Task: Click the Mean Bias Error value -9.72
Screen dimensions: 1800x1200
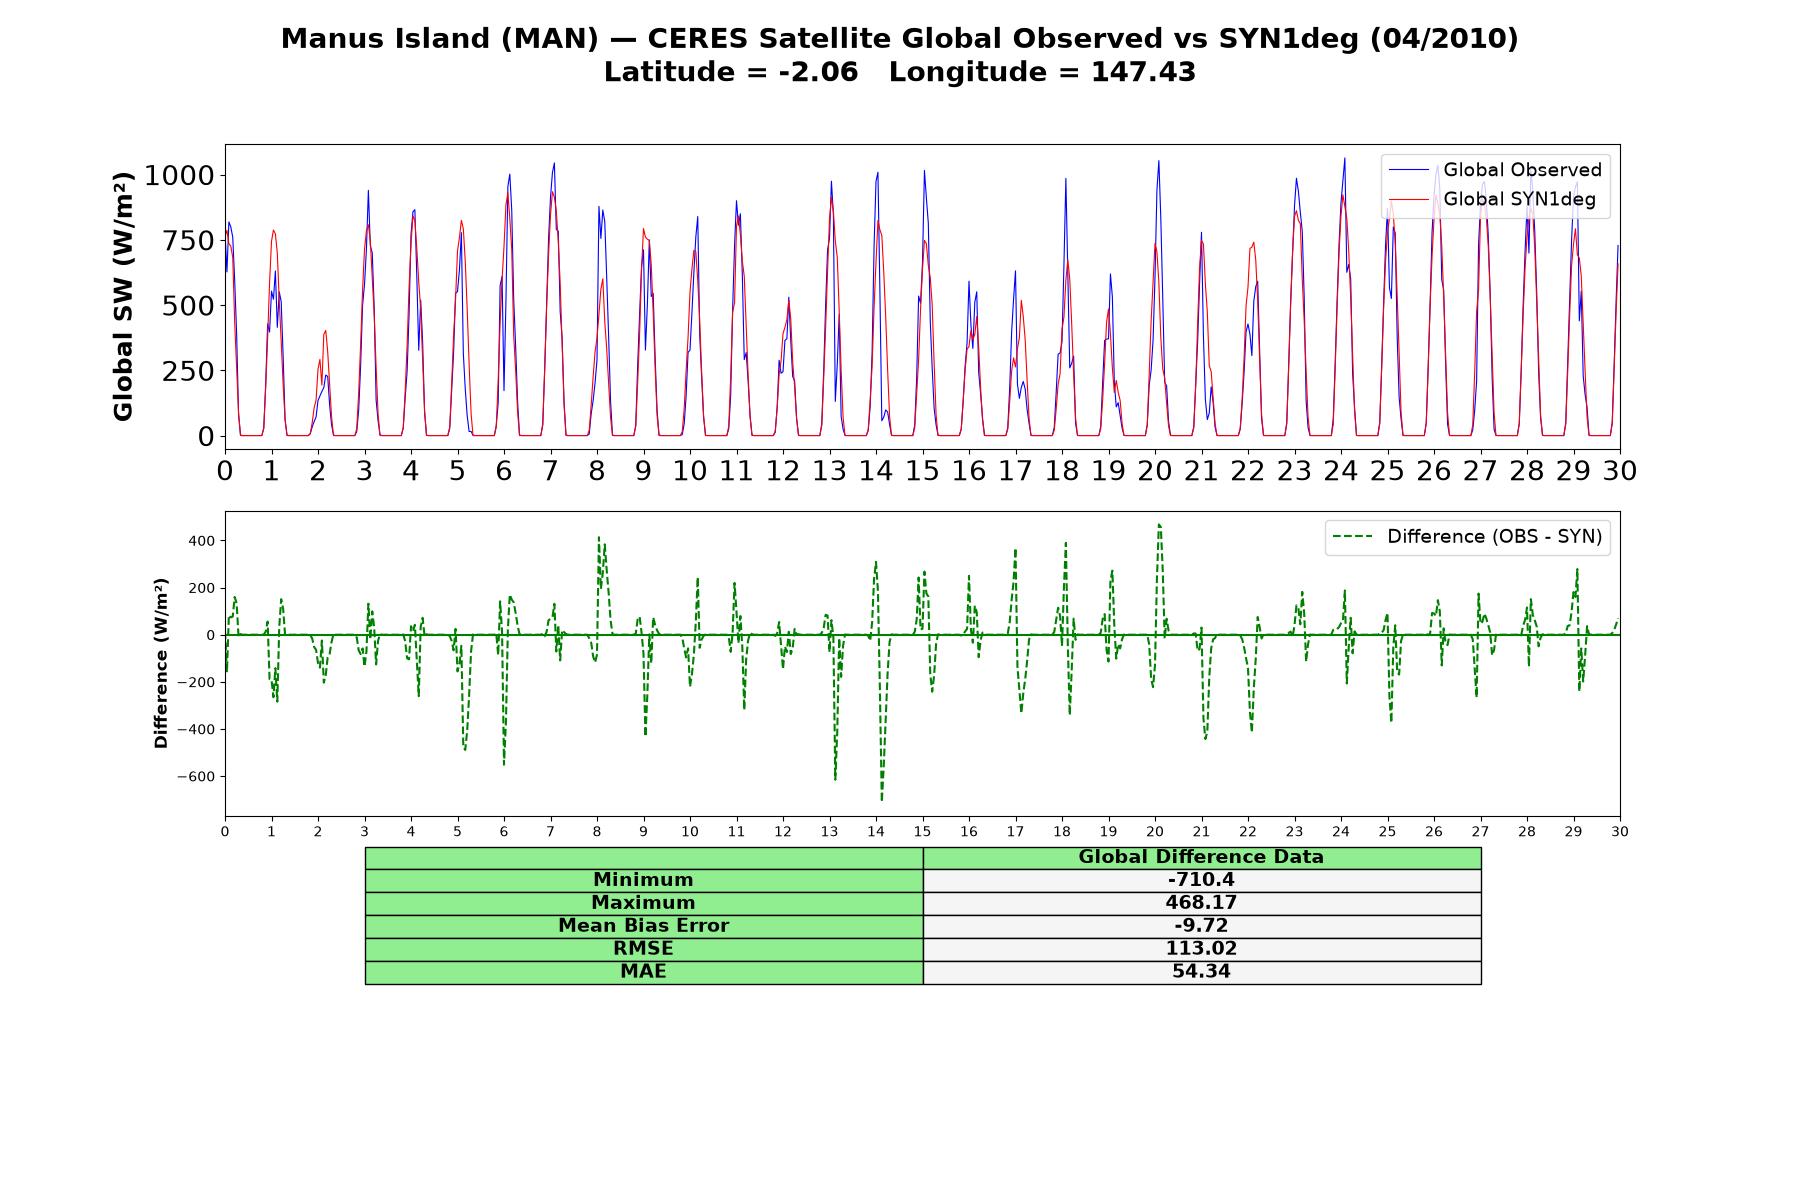Action: click(1202, 926)
